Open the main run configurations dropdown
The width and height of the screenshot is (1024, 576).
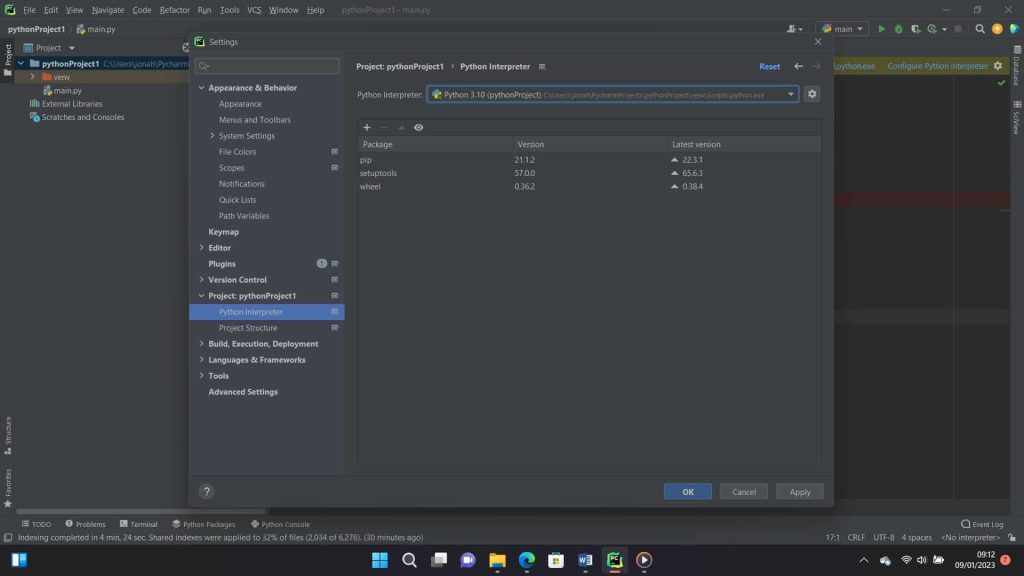tap(843, 29)
